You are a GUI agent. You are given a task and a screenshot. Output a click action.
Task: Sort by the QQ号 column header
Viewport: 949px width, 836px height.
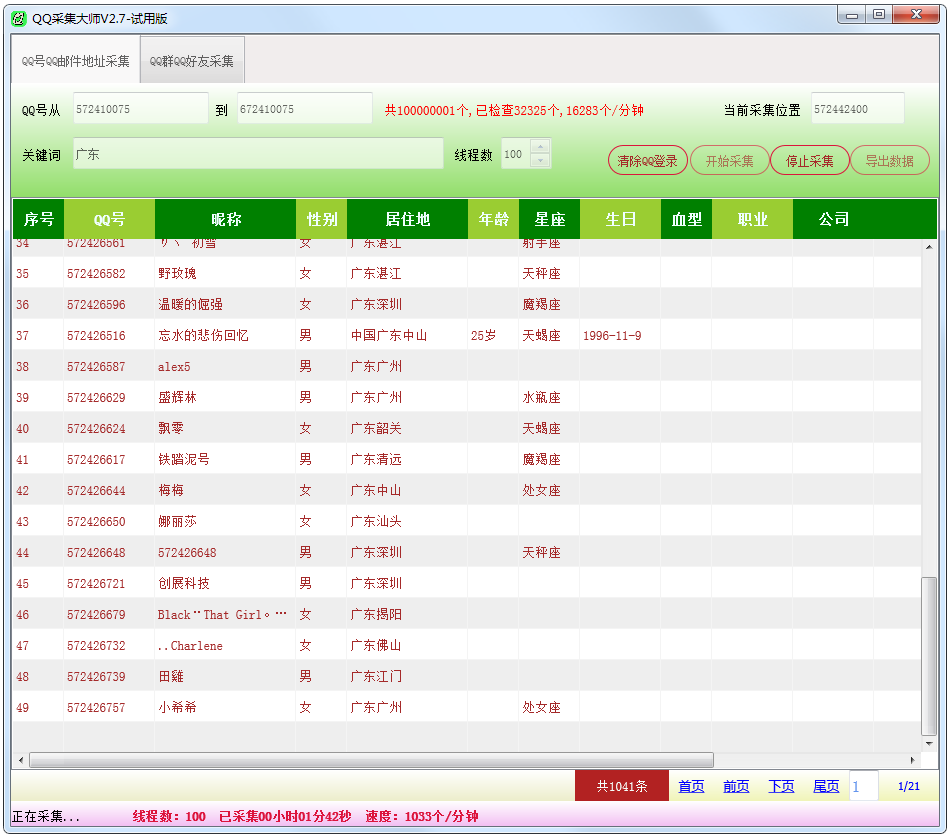pos(109,219)
